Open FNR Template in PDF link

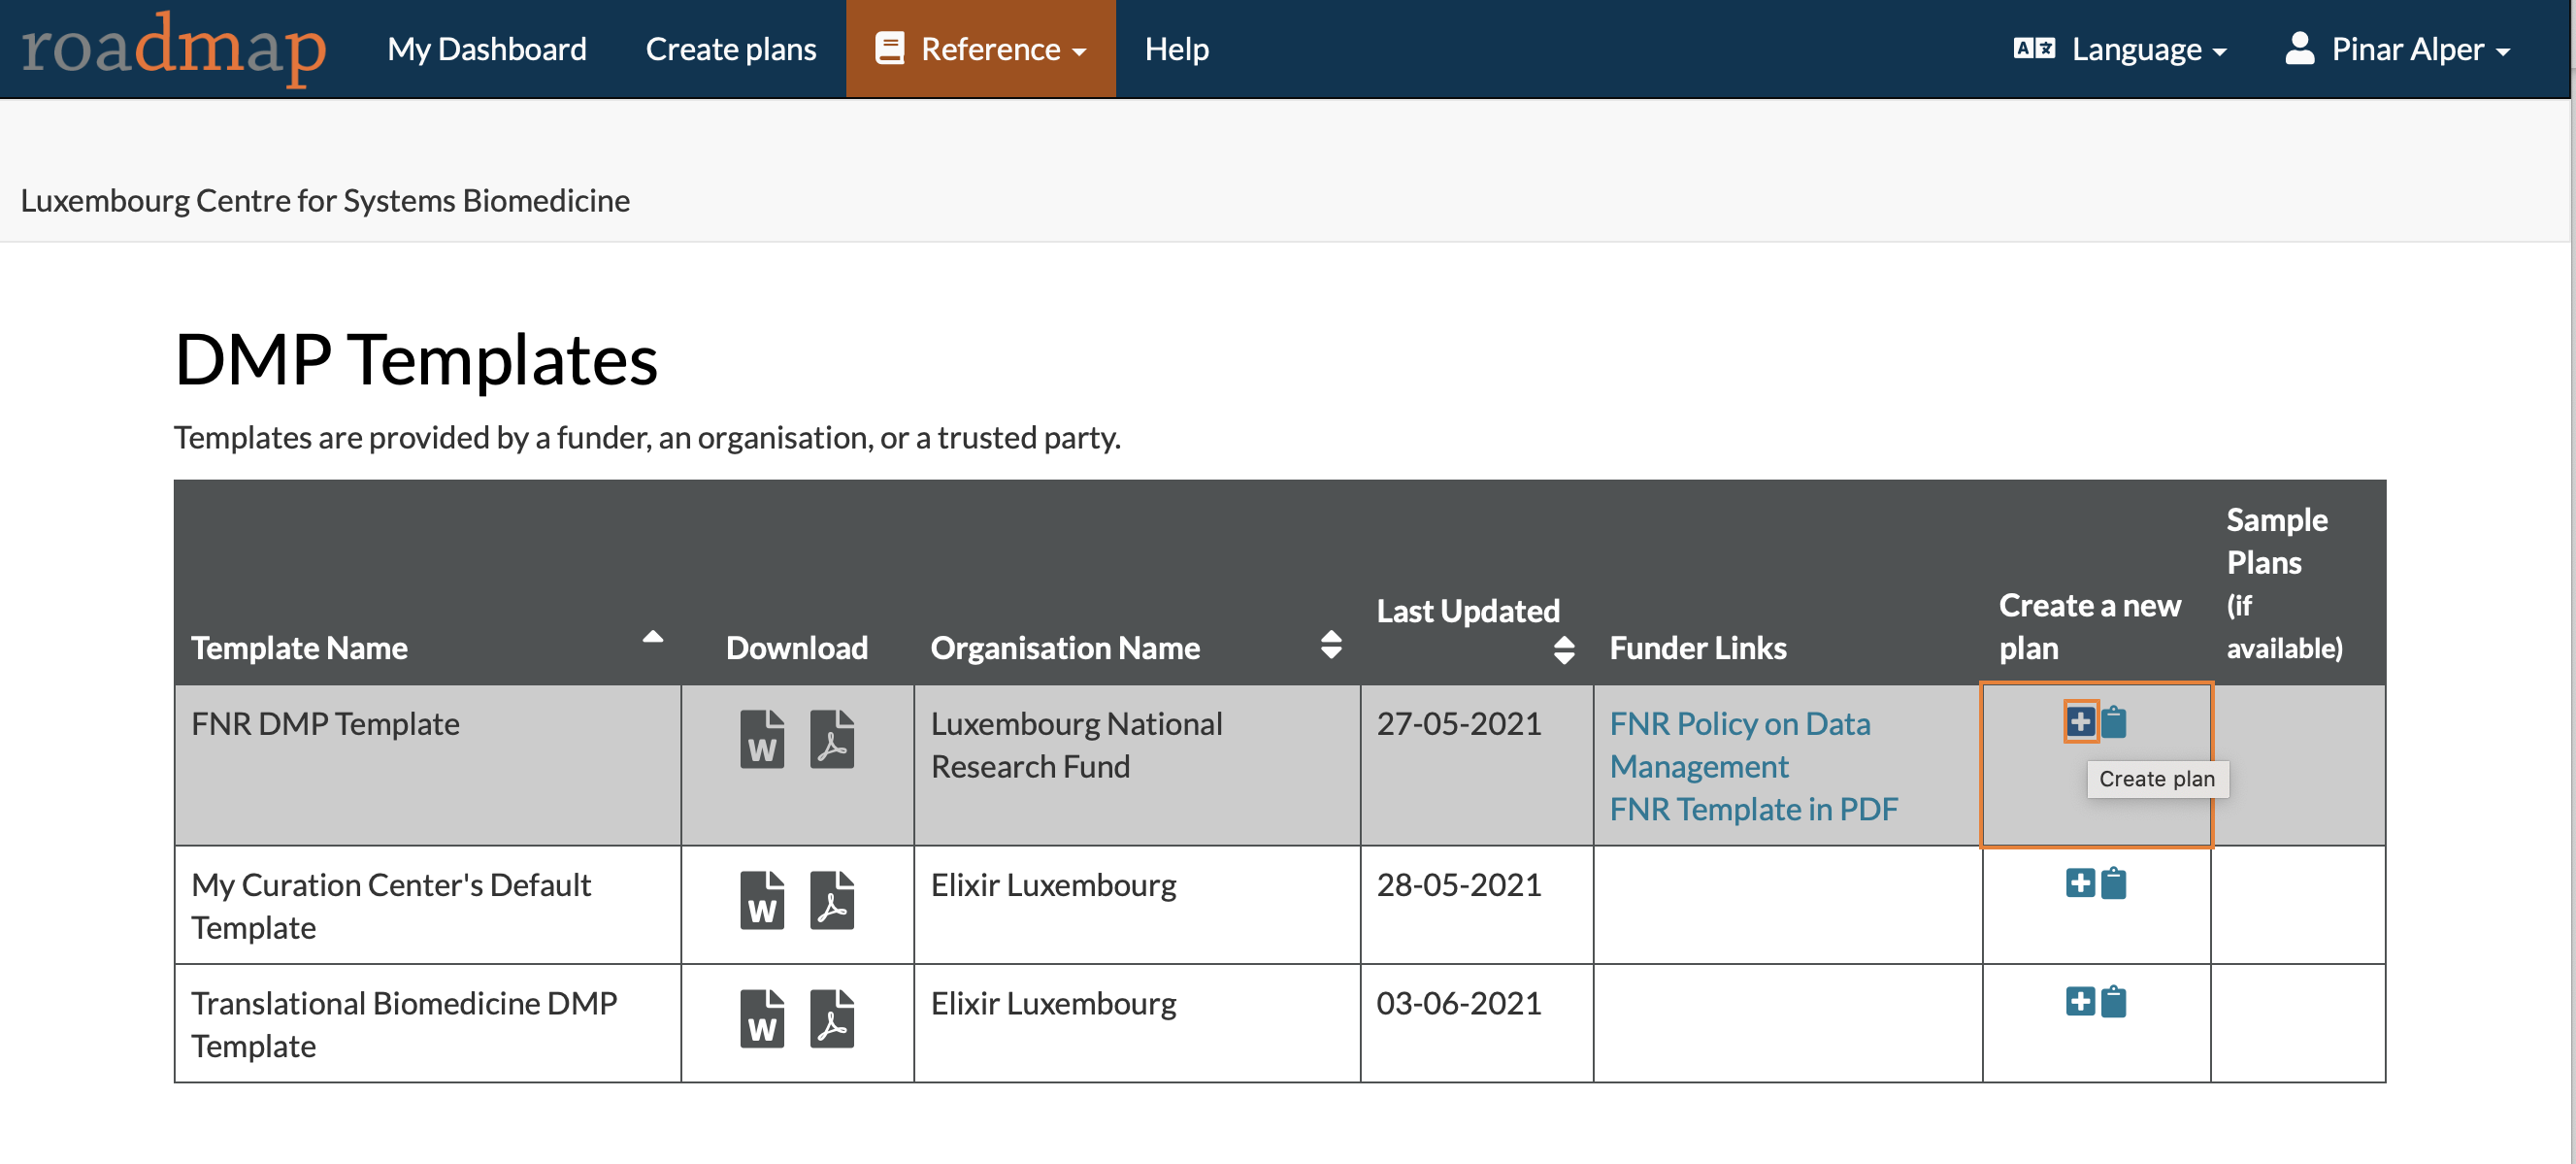point(1753,808)
